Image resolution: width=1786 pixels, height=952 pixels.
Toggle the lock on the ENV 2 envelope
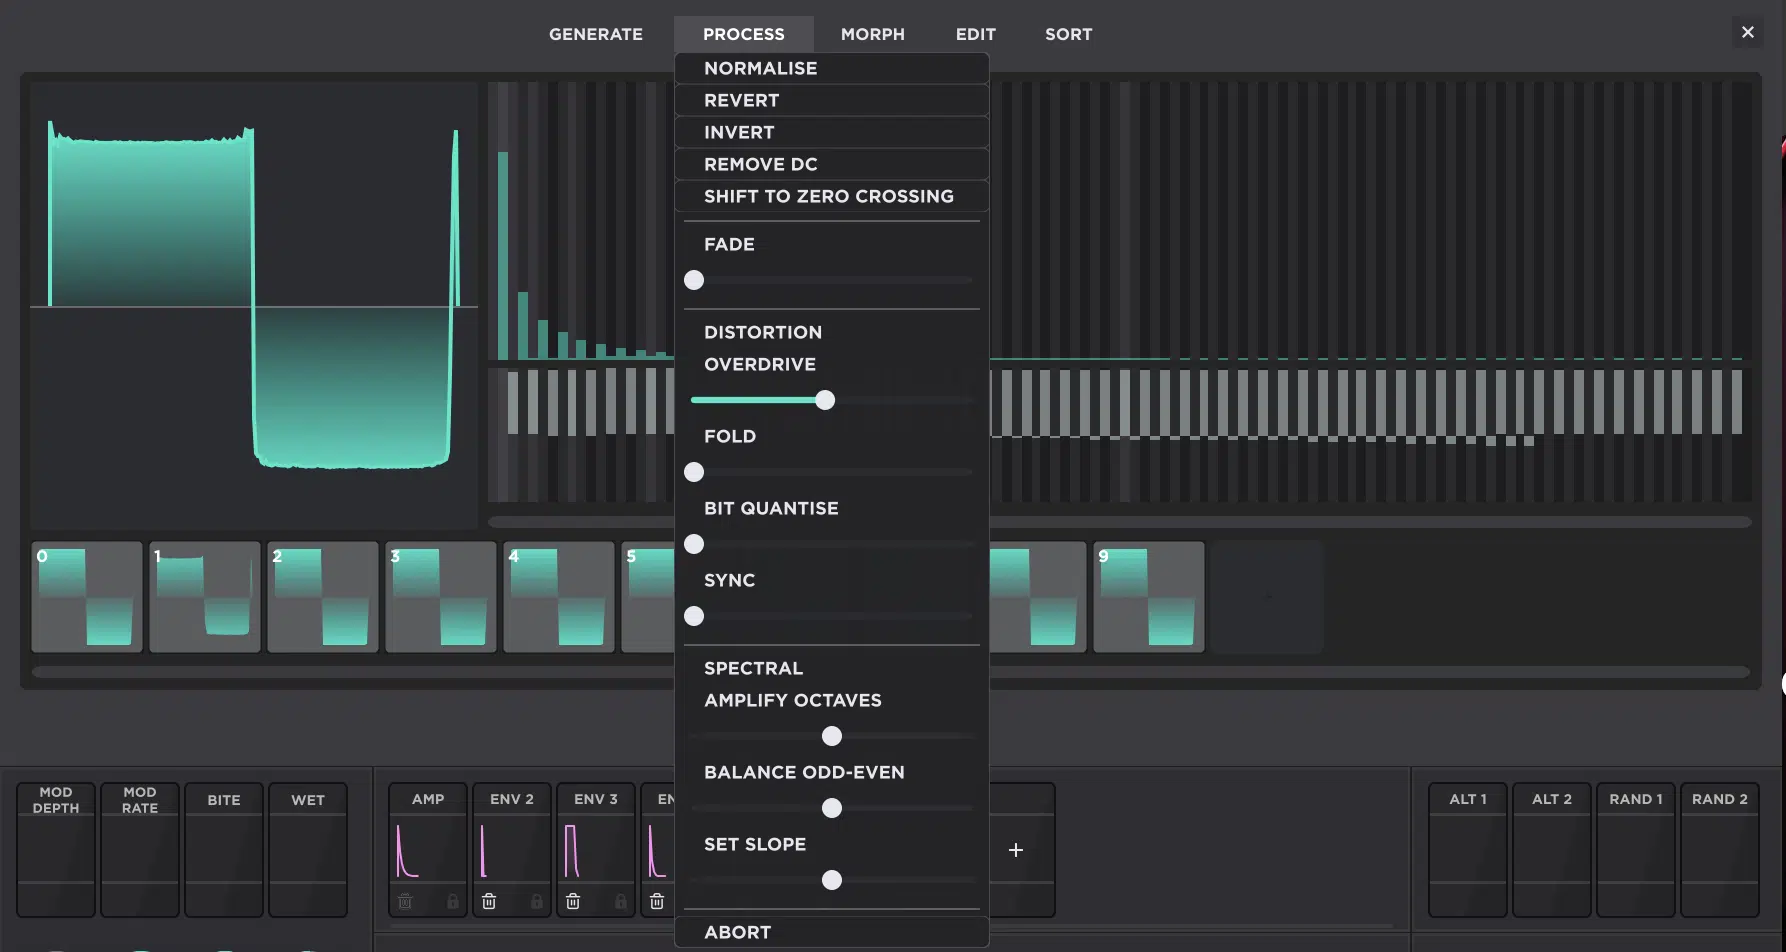(x=537, y=901)
